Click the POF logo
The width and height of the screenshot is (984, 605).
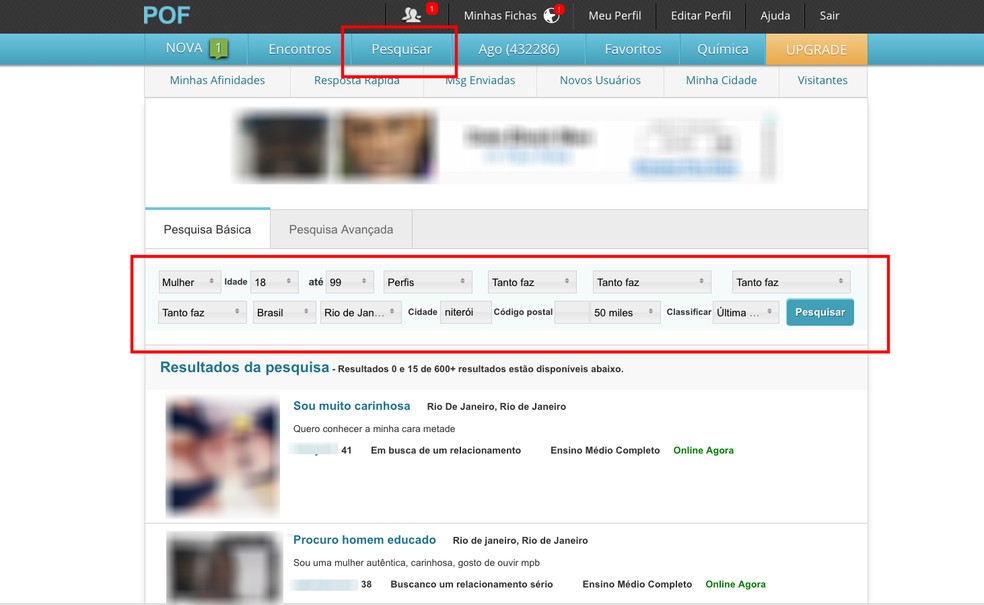166,15
